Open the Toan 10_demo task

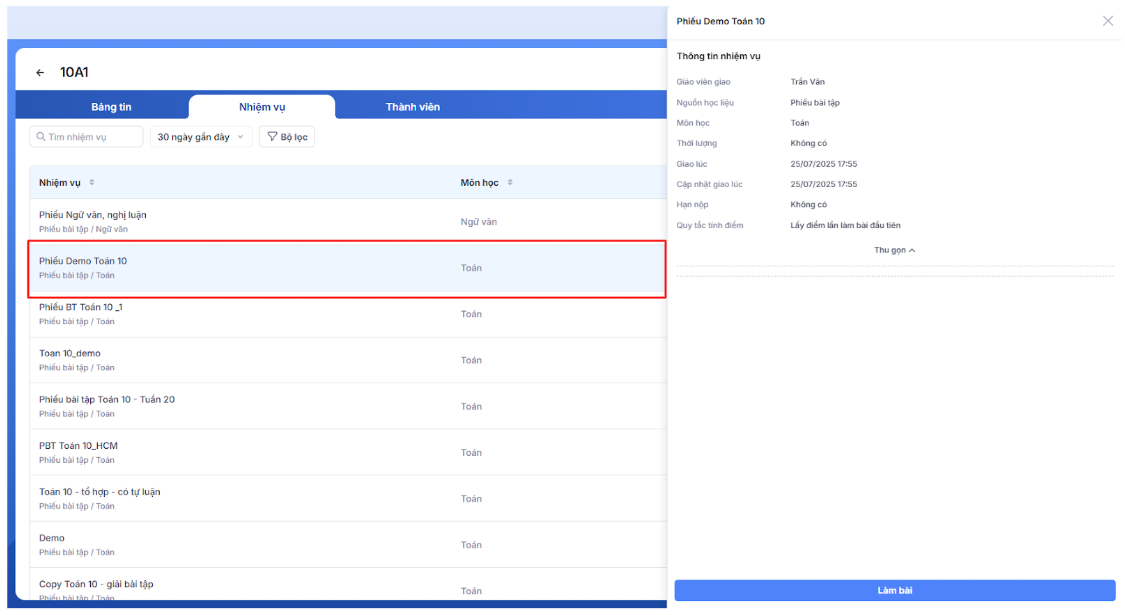(70, 353)
